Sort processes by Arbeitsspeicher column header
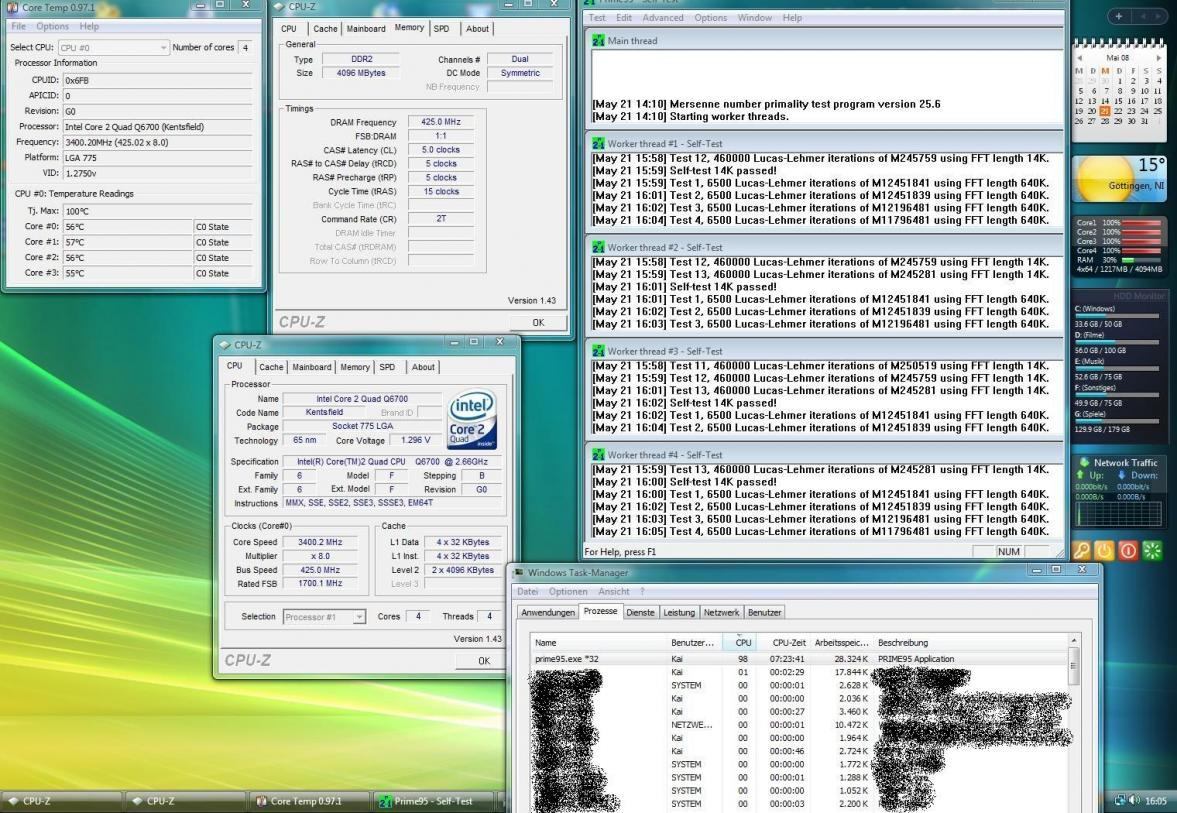The image size is (1177, 813). (841, 643)
